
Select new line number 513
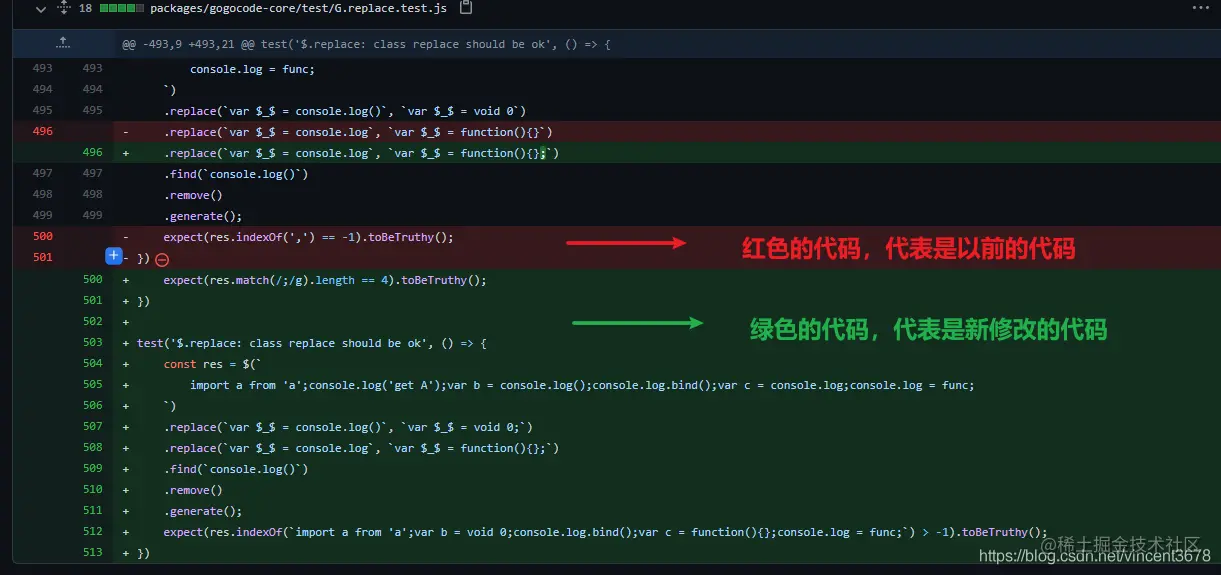pos(93,553)
